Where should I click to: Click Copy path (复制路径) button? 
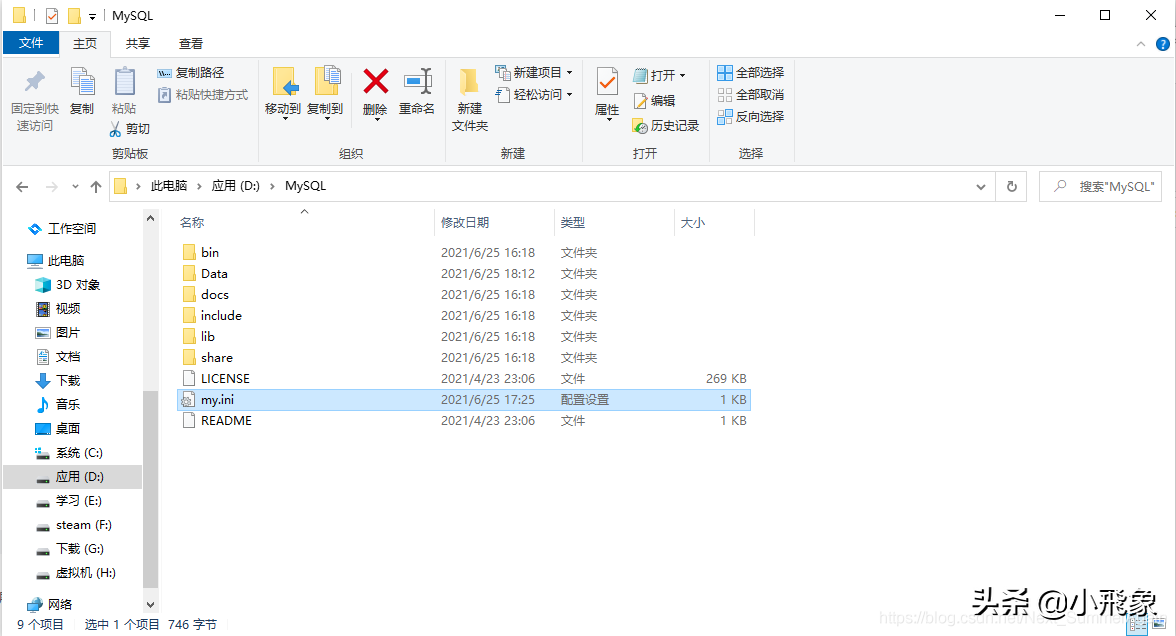[x=190, y=73]
